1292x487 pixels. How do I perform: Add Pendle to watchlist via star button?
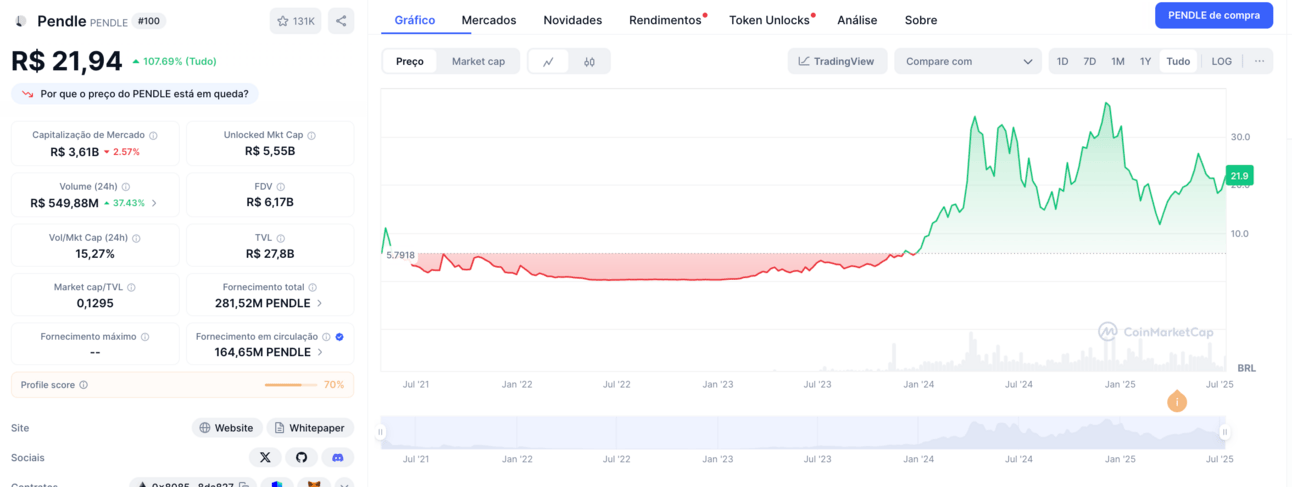[295, 21]
